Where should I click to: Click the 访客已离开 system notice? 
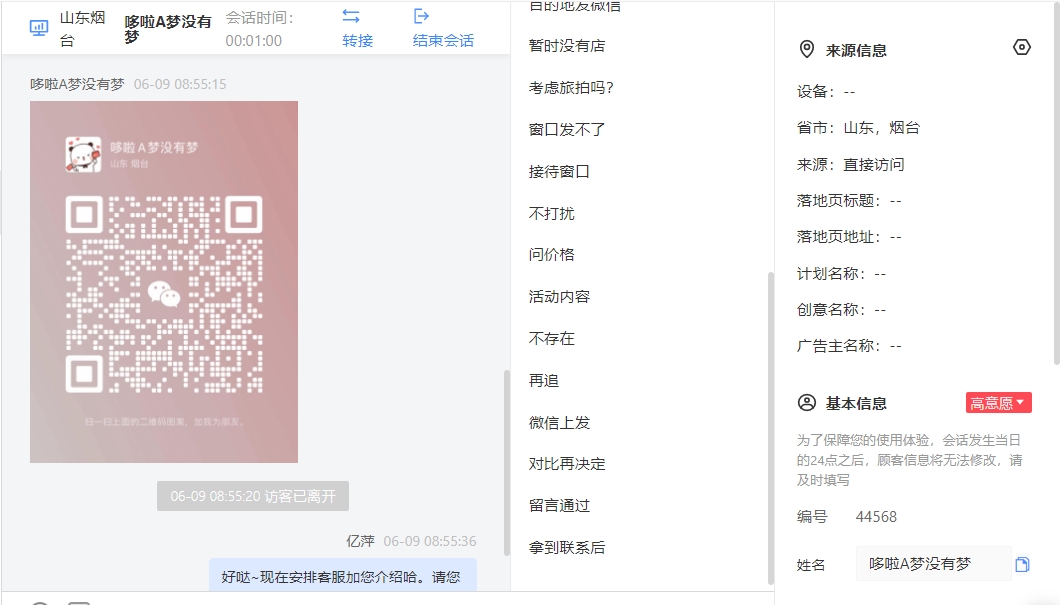coord(253,496)
